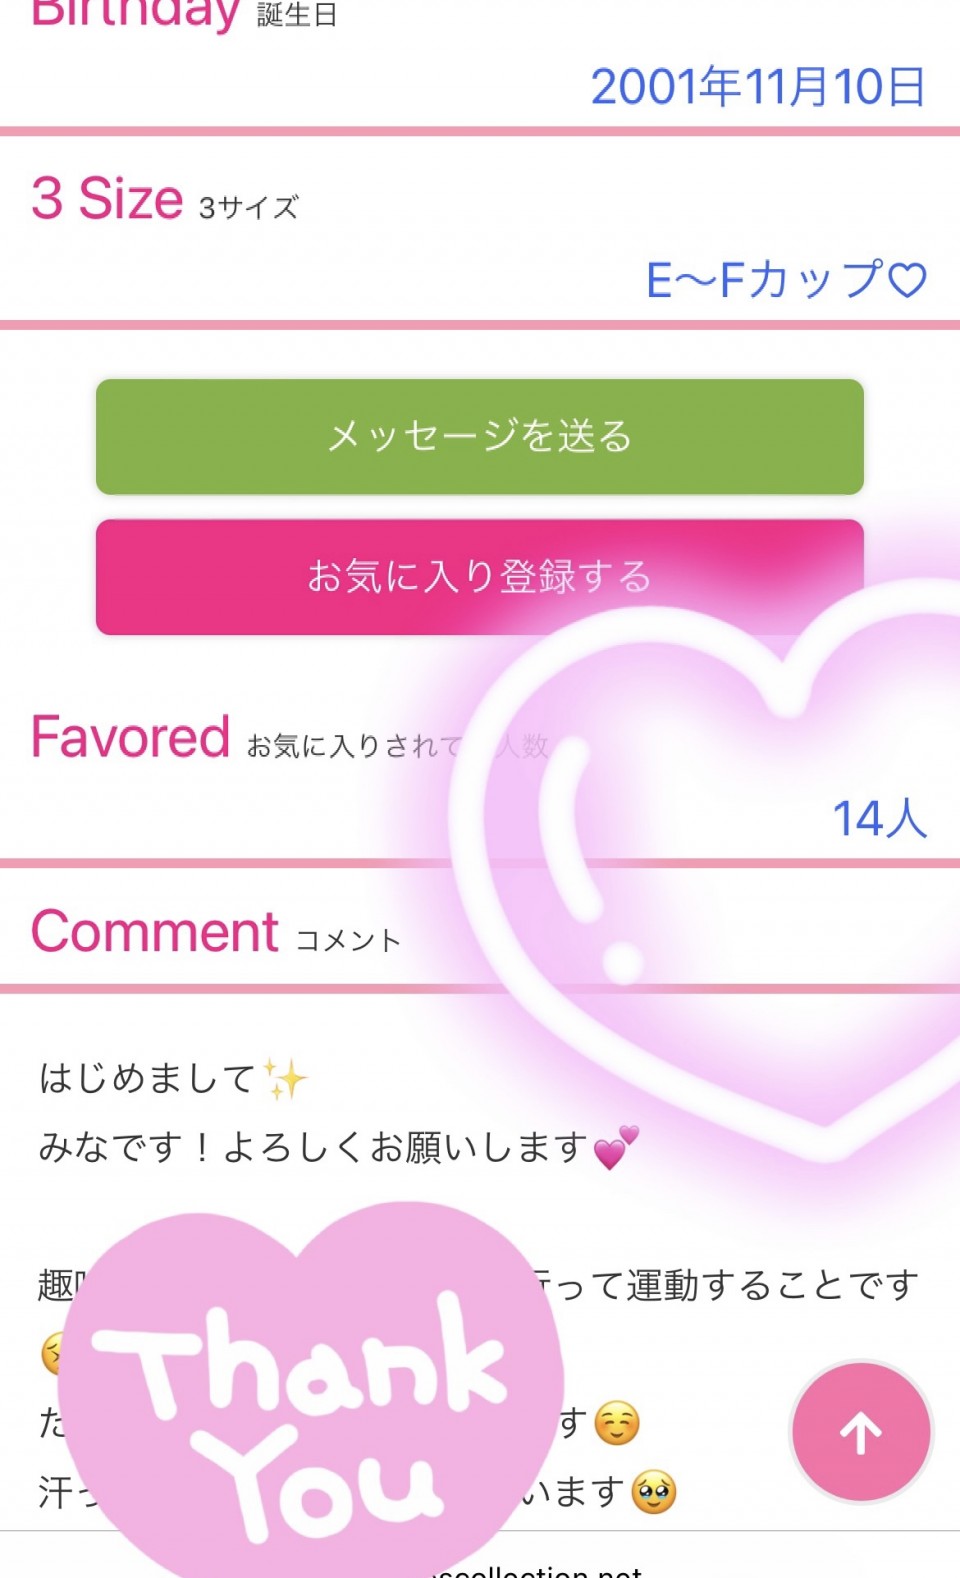Click the 3 Size section heading
Screen dimensions: 960x1578
(x=107, y=198)
